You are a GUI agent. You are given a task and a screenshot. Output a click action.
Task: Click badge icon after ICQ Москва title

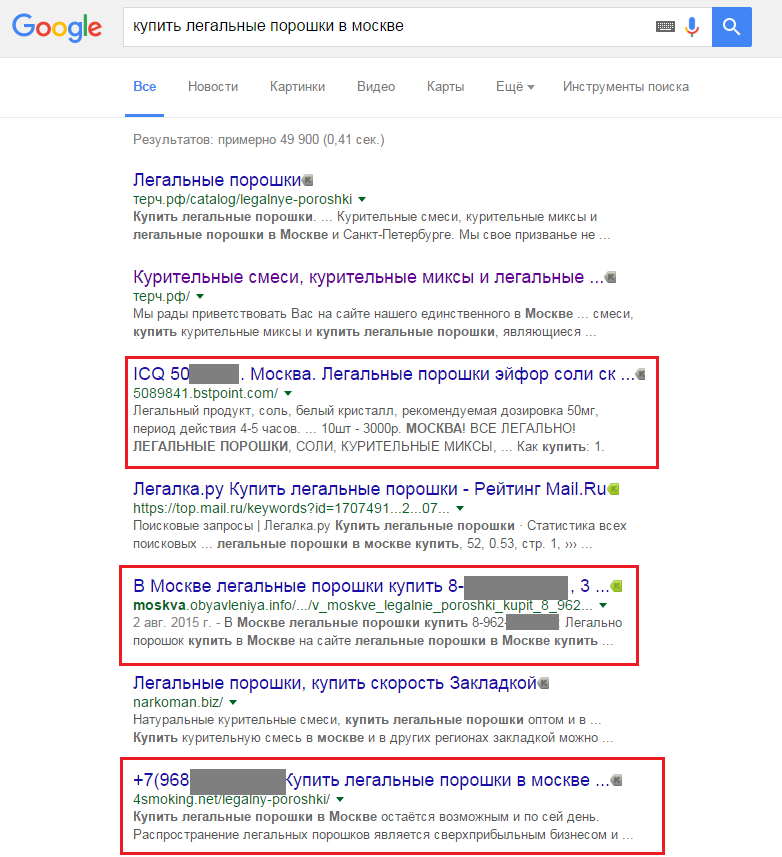pos(640,374)
